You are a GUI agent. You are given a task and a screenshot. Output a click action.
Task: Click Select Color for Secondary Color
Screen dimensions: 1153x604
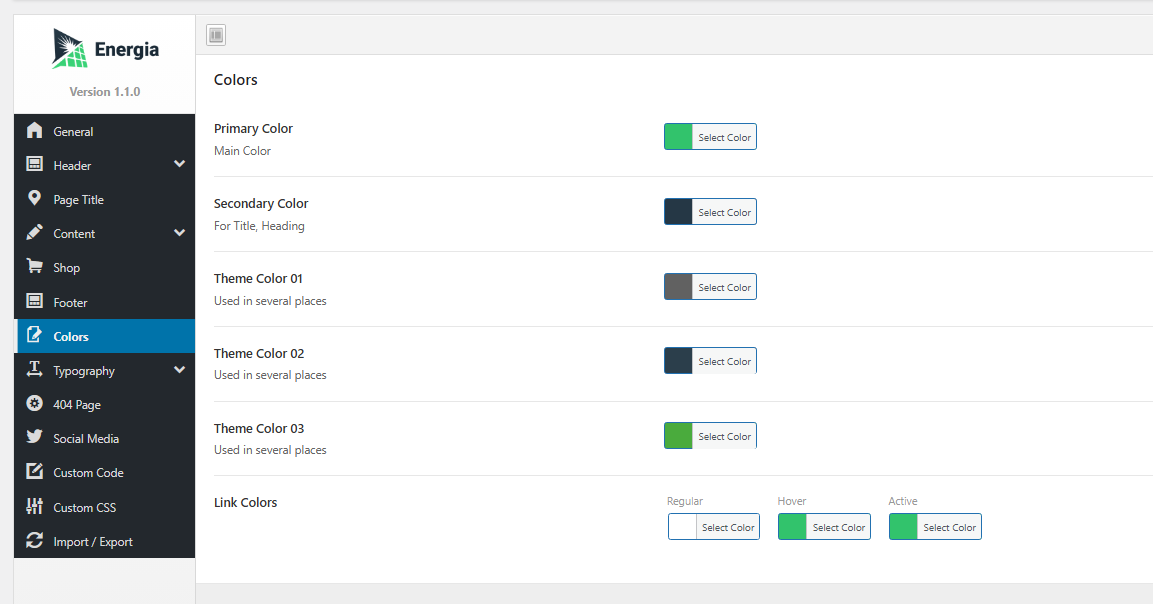click(724, 212)
